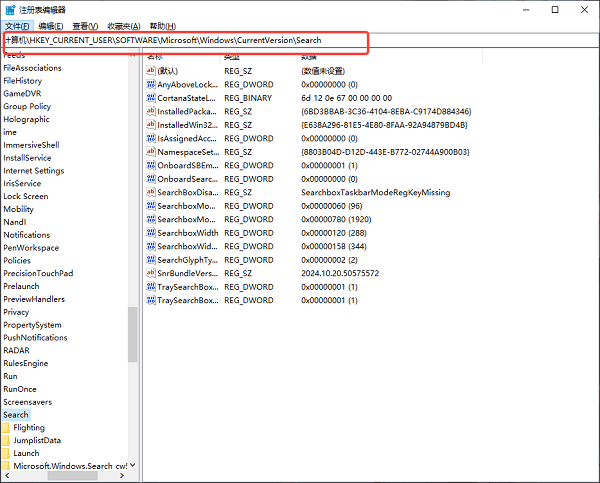This screenshot has height=483, width=600.
Task: Click the NamespaceSet string value icon
Action: coord(151,152)
